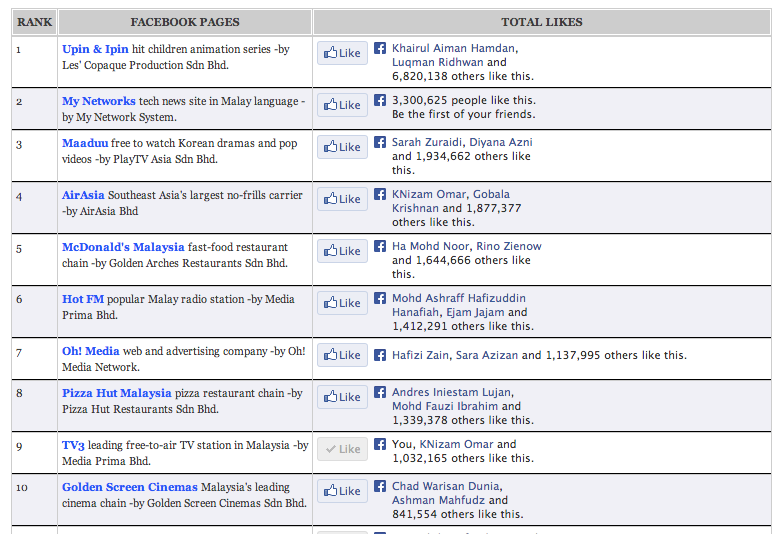Click the Facebook icon in My Networks row
The width and height of the screenshot is (782, 534).
(x=380, y=100)
